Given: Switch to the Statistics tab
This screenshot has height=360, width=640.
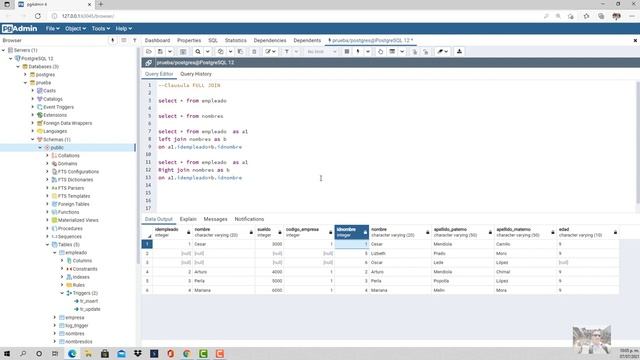Looking at the screenshot, I should click(236, 40).
